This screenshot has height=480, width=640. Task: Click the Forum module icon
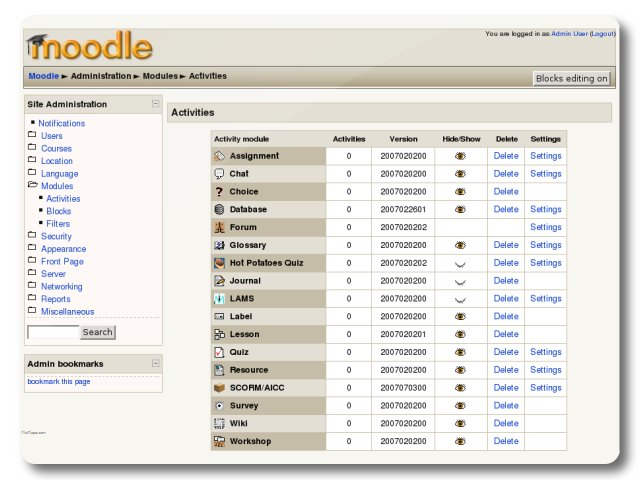pos(219,227)
